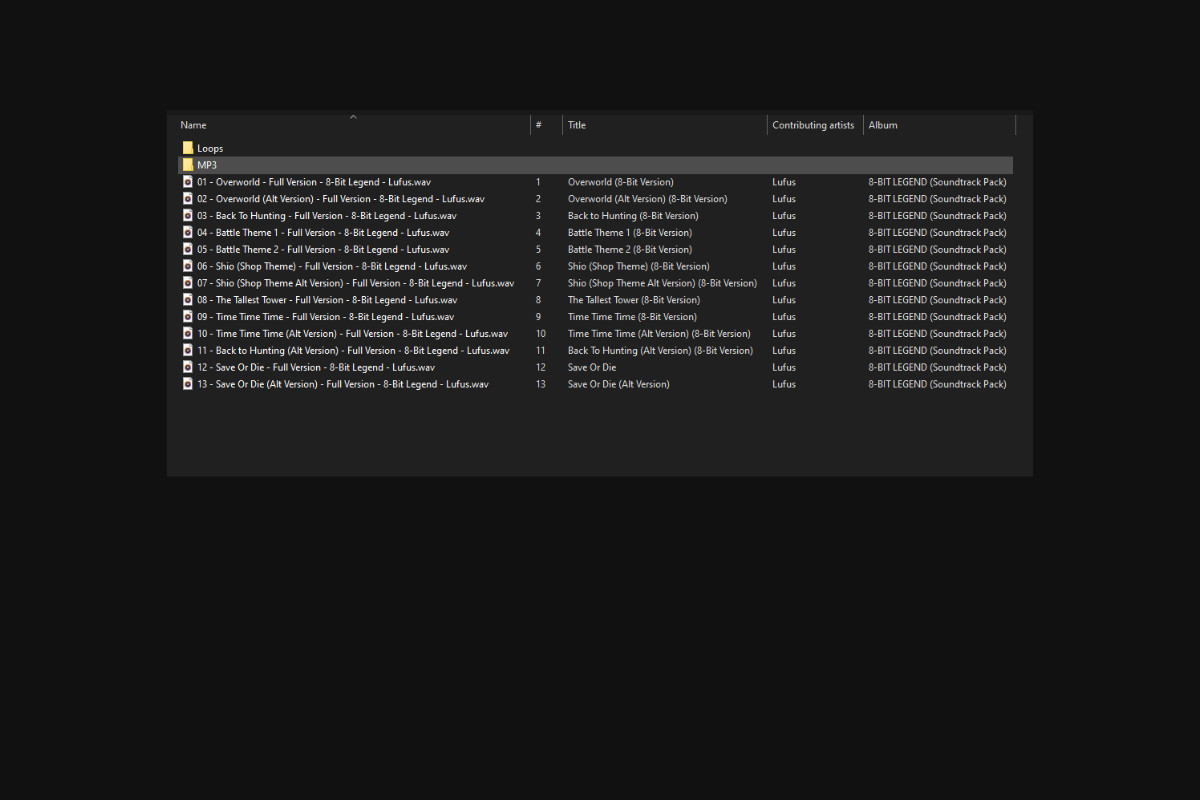1200x800 pixels.
Task: Click the file icon for 12 - Save Or Die
Action: [188, 367]
